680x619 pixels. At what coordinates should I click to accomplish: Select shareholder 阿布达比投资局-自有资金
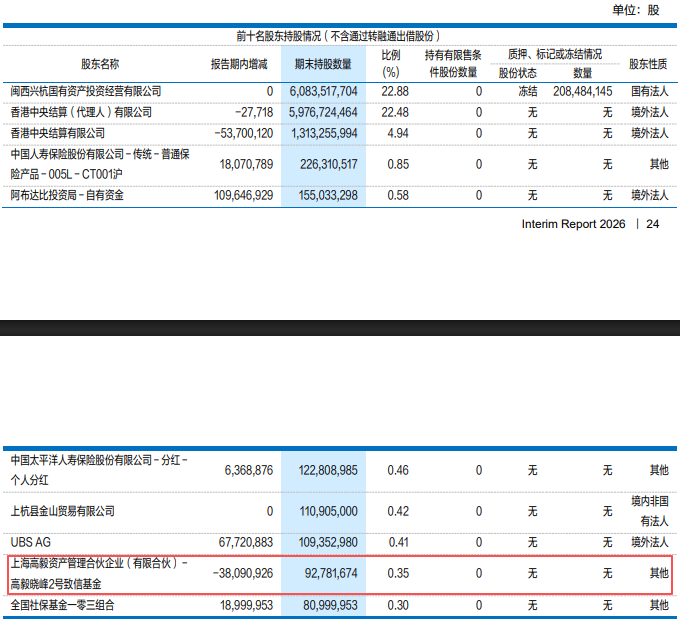(x=67, y=195)
